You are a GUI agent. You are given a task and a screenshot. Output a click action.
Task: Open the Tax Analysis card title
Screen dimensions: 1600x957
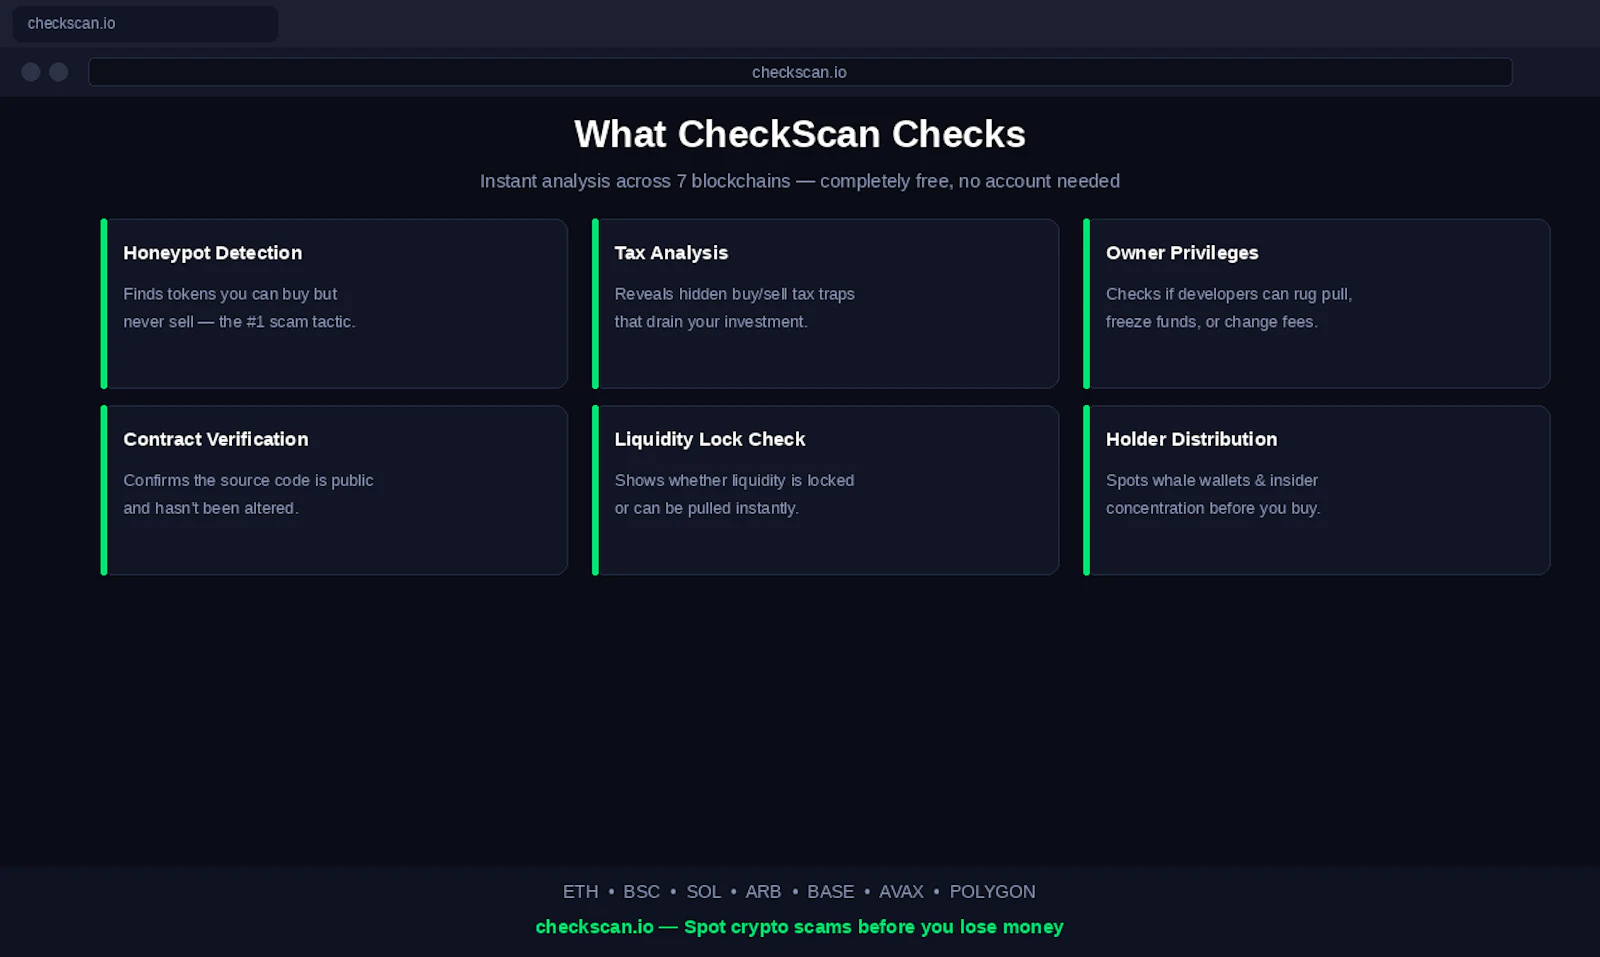(671, 253)
